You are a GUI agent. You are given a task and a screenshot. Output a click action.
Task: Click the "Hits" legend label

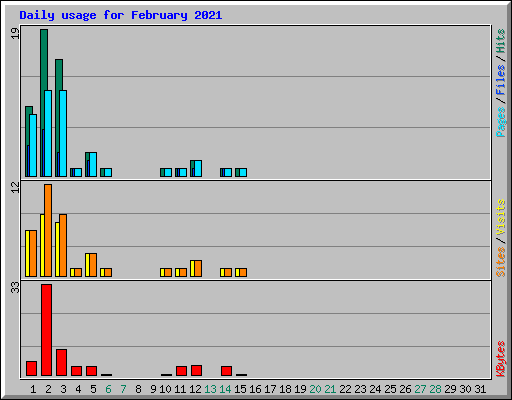(x=500, y=41)
